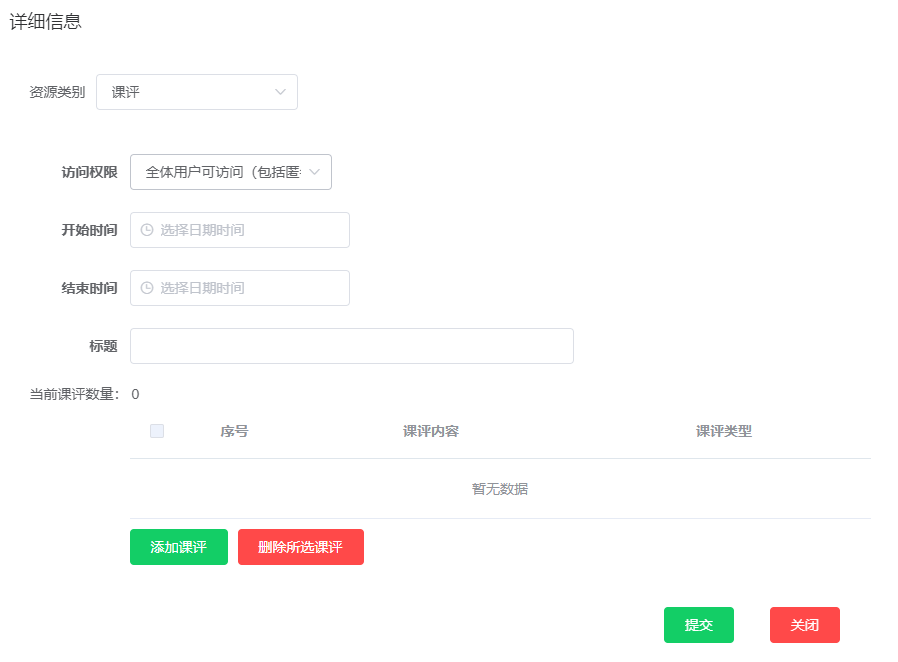The height and width of the screenshot is (662, 898).
Task: Close the dialog with 关闭 button
Action: (x=804, y=624)
